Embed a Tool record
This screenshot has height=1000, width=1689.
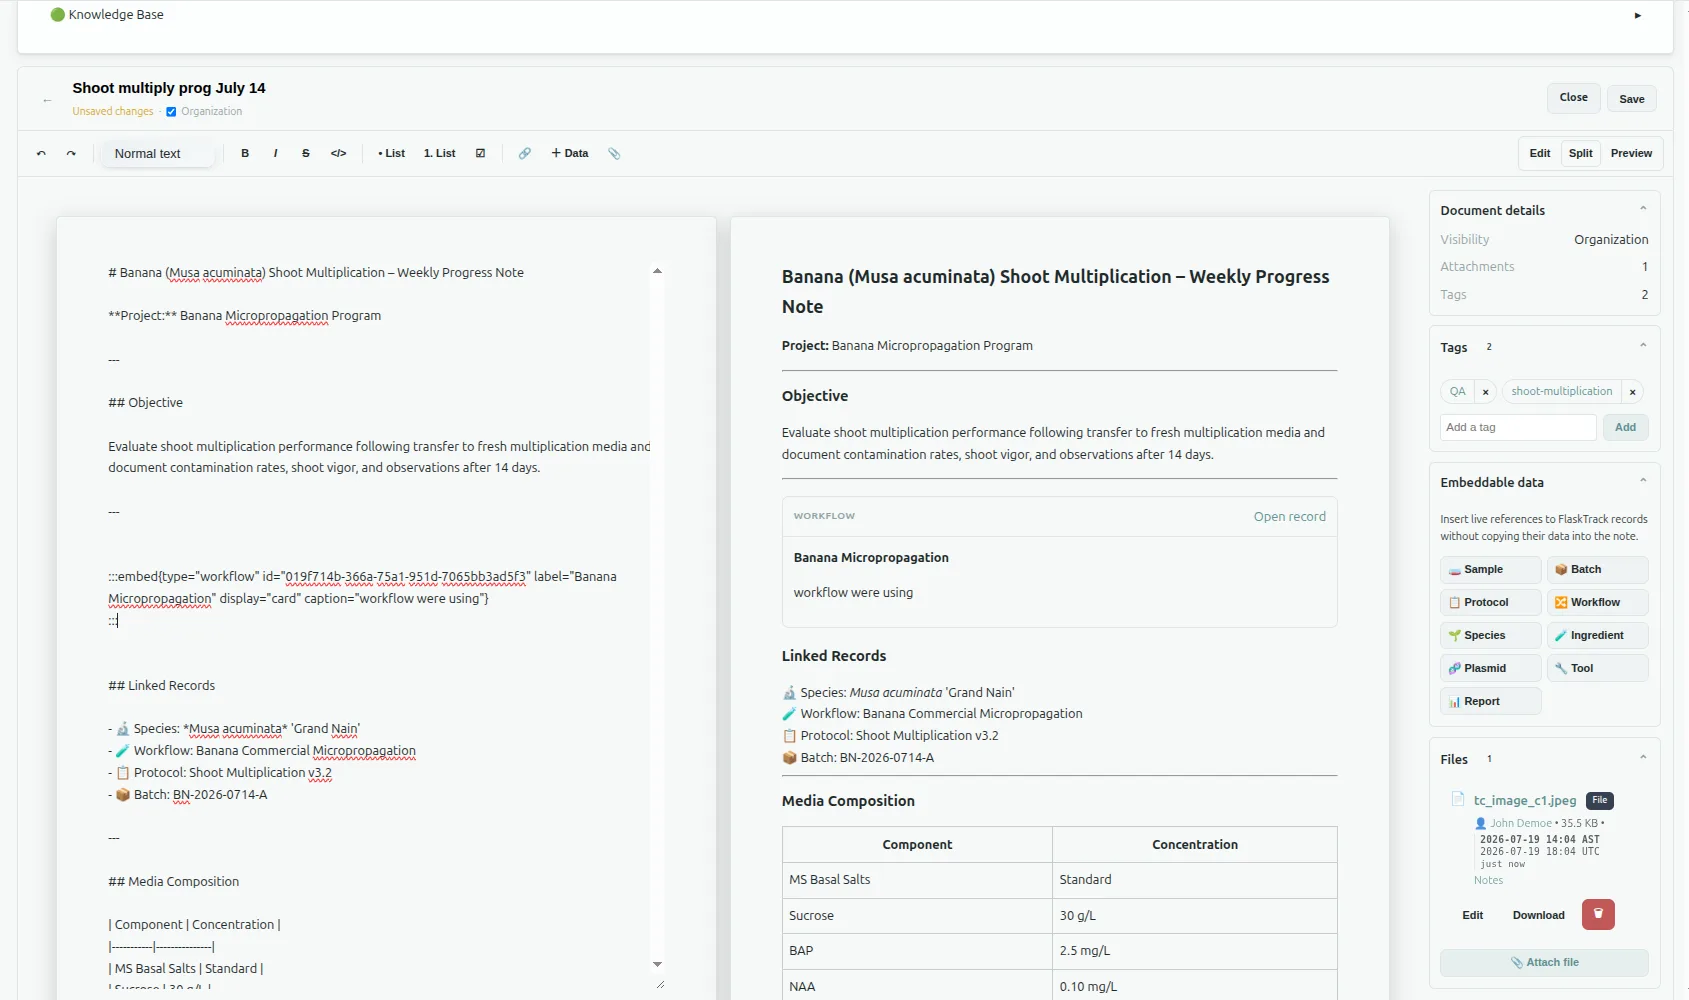point(1598,669)
